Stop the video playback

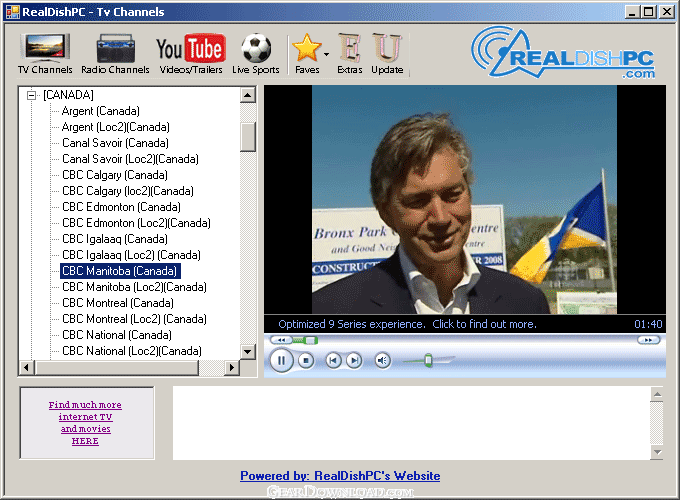click(306, 360)
